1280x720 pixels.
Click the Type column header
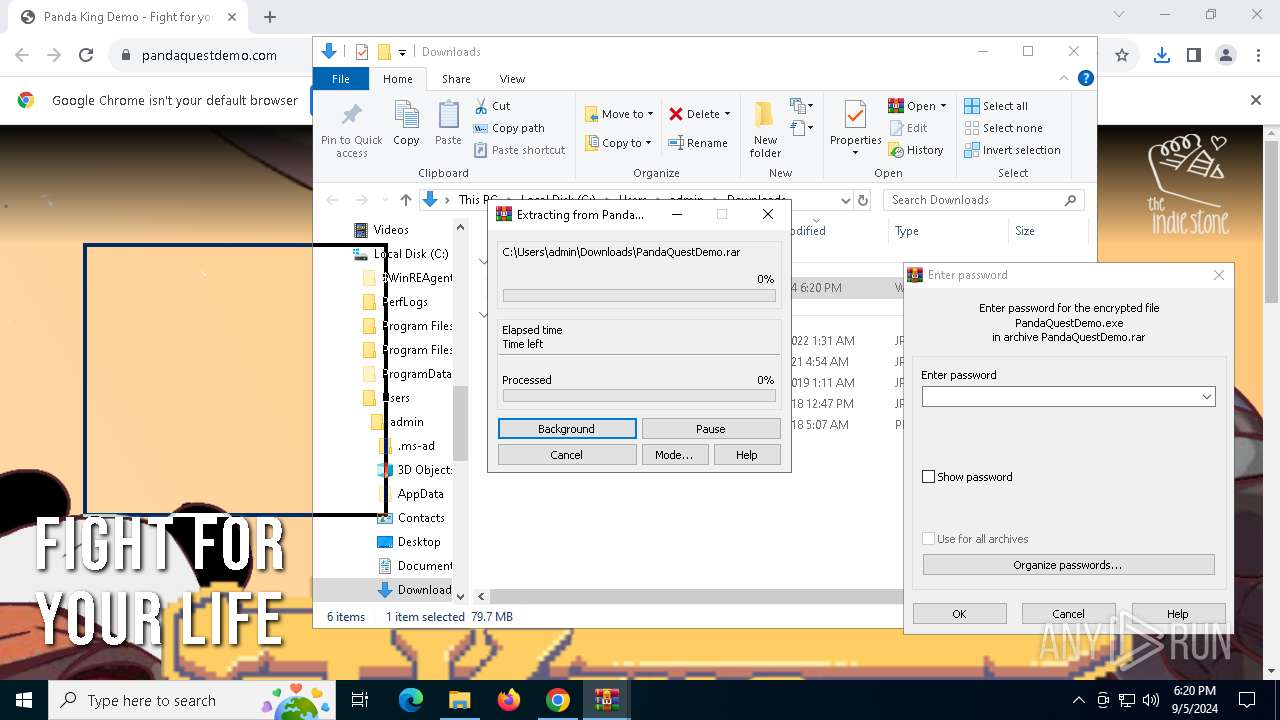948,231
